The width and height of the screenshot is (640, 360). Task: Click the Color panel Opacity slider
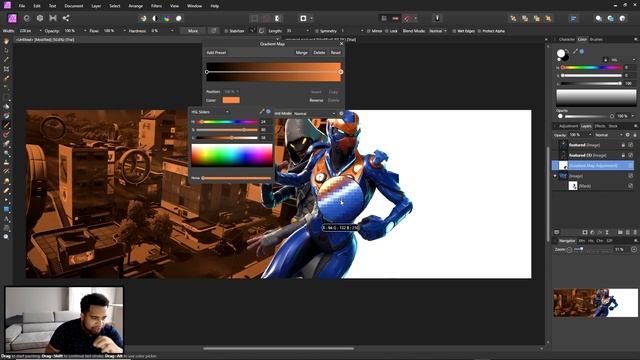pyautogui.click(x=587, y=116)
